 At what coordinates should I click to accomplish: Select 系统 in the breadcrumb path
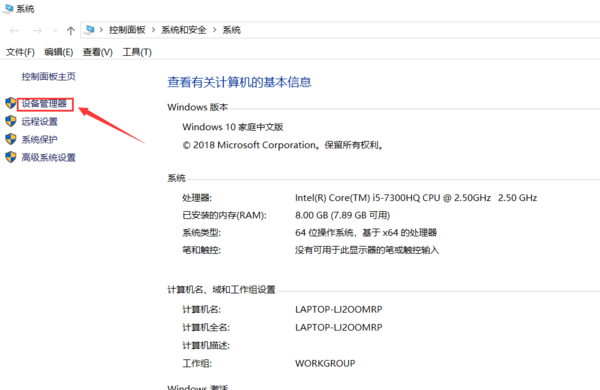click(232, 30)
